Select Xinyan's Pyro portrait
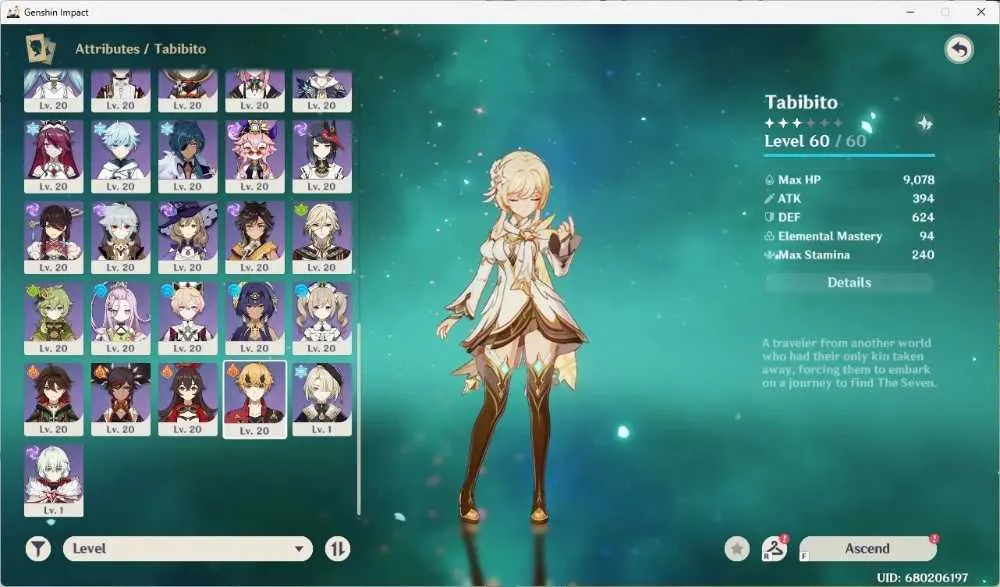 tap(121, 399)
